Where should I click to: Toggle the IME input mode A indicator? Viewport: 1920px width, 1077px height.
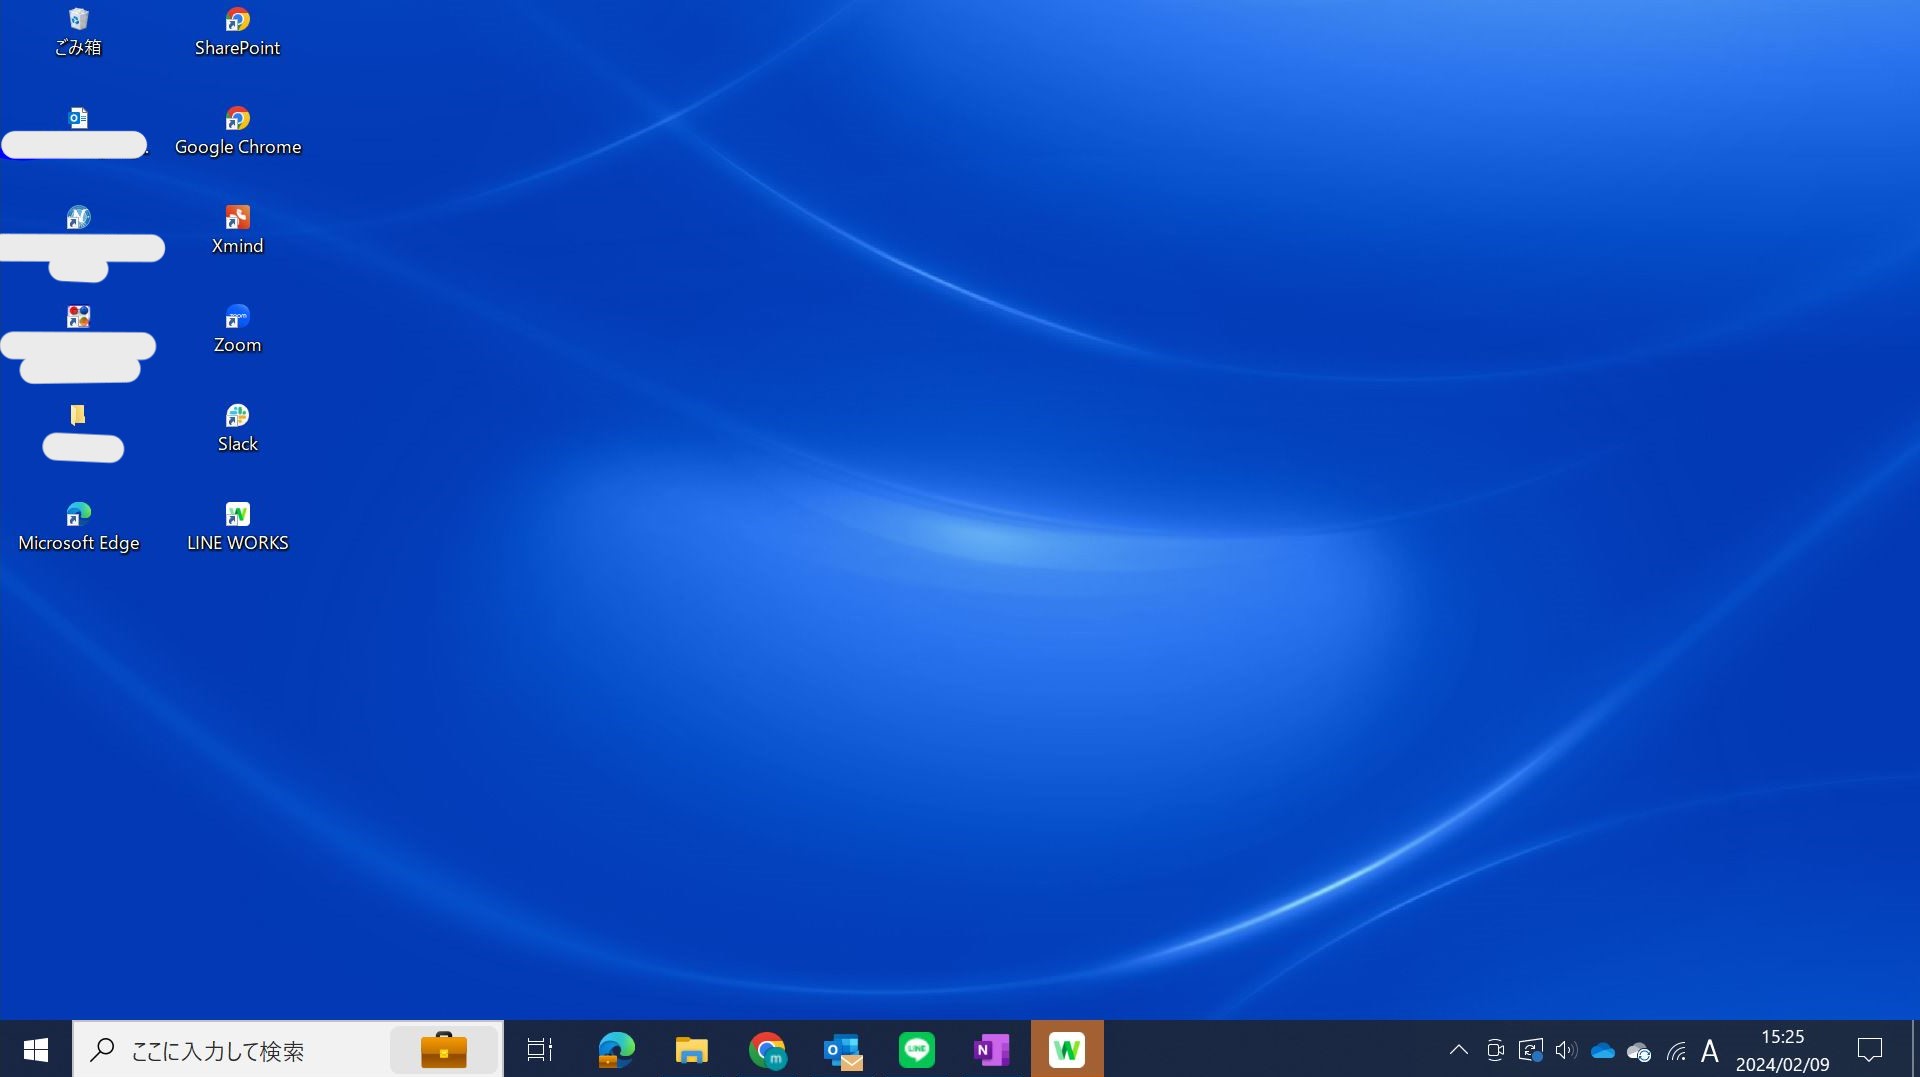coord(1710,1051)
